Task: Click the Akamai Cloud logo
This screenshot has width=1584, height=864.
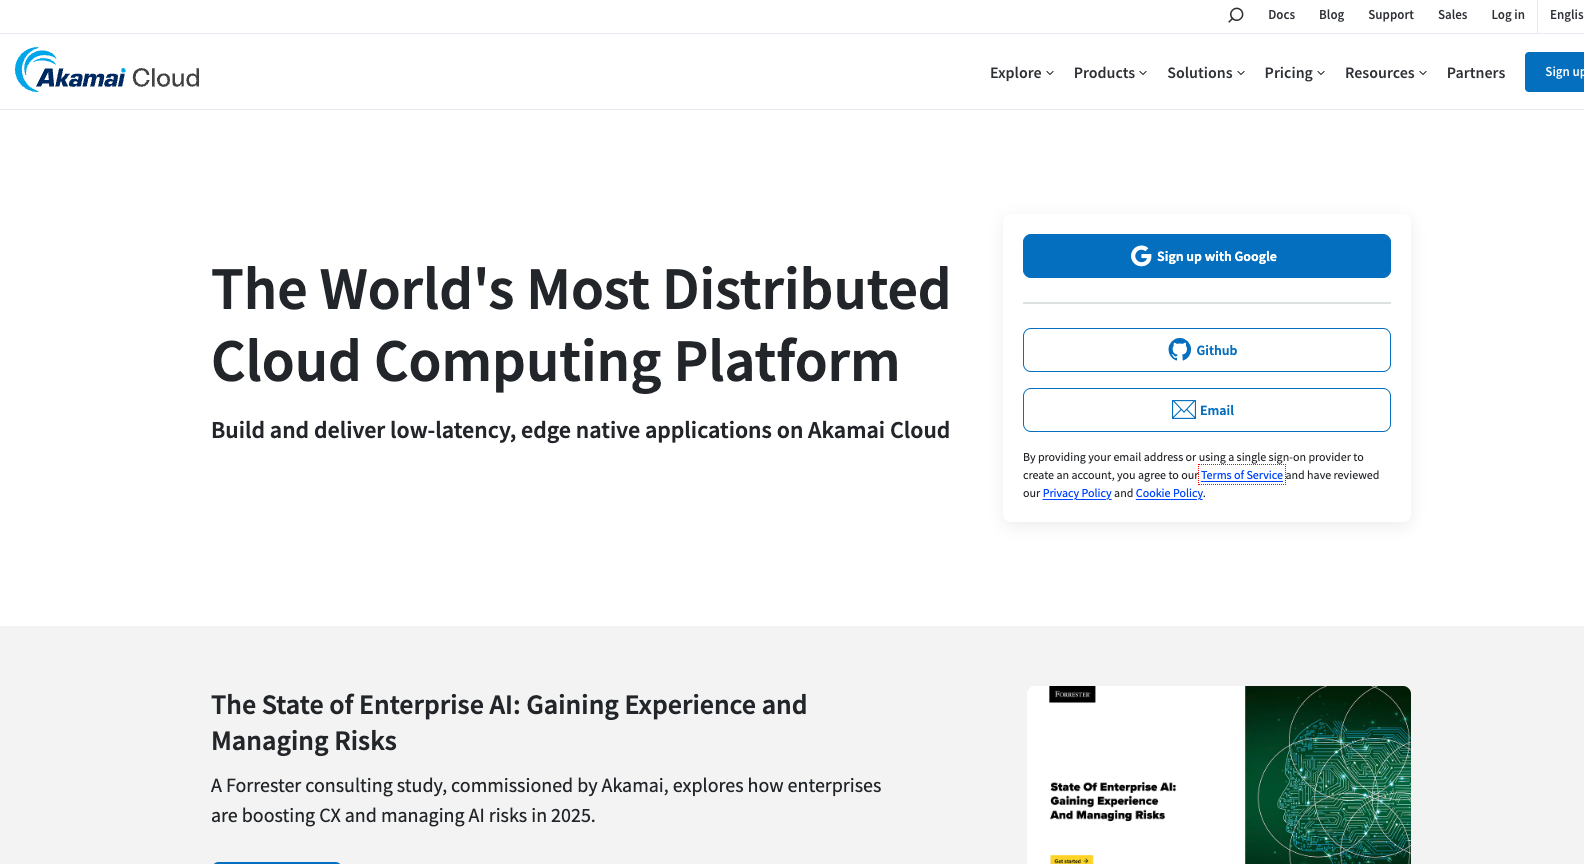Action: (107, 70)
